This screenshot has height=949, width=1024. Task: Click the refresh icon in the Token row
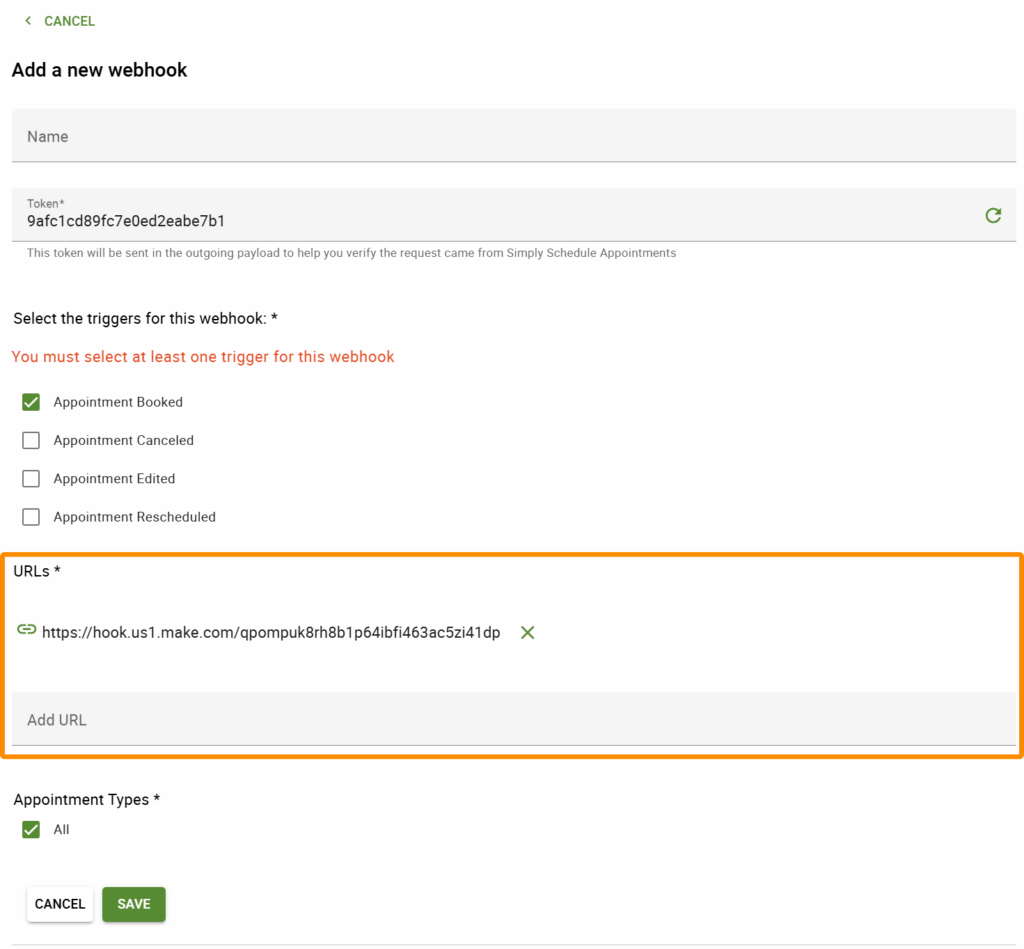click(x=993, y=214)
